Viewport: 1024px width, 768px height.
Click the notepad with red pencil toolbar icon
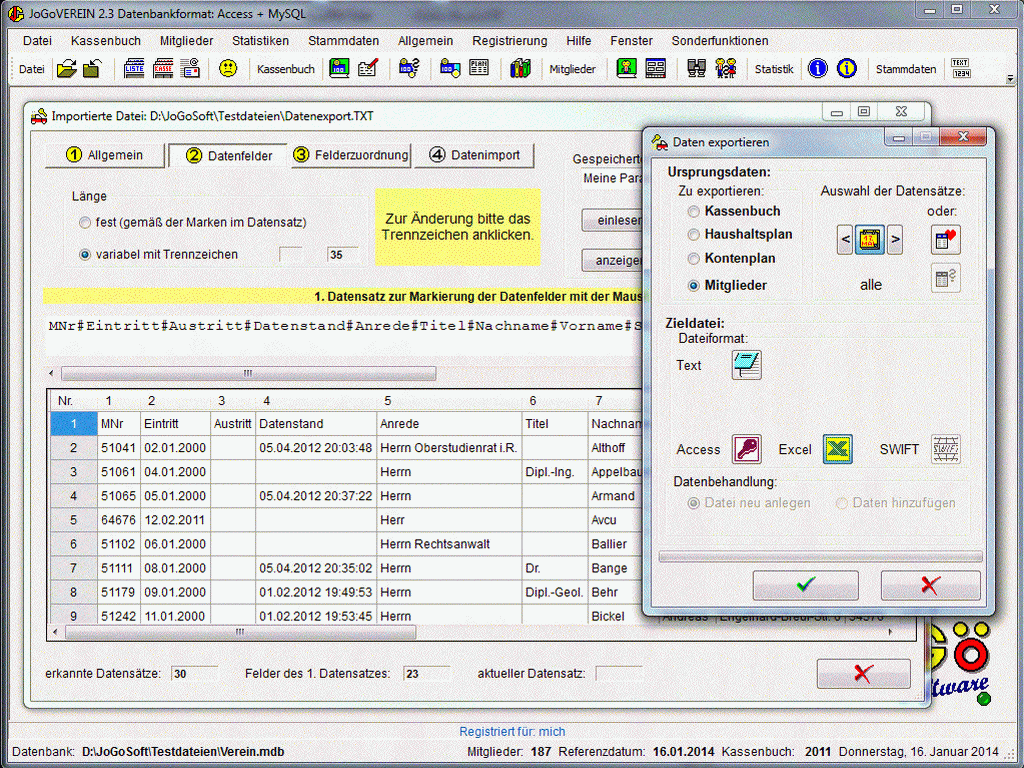[x=368, y=69]
